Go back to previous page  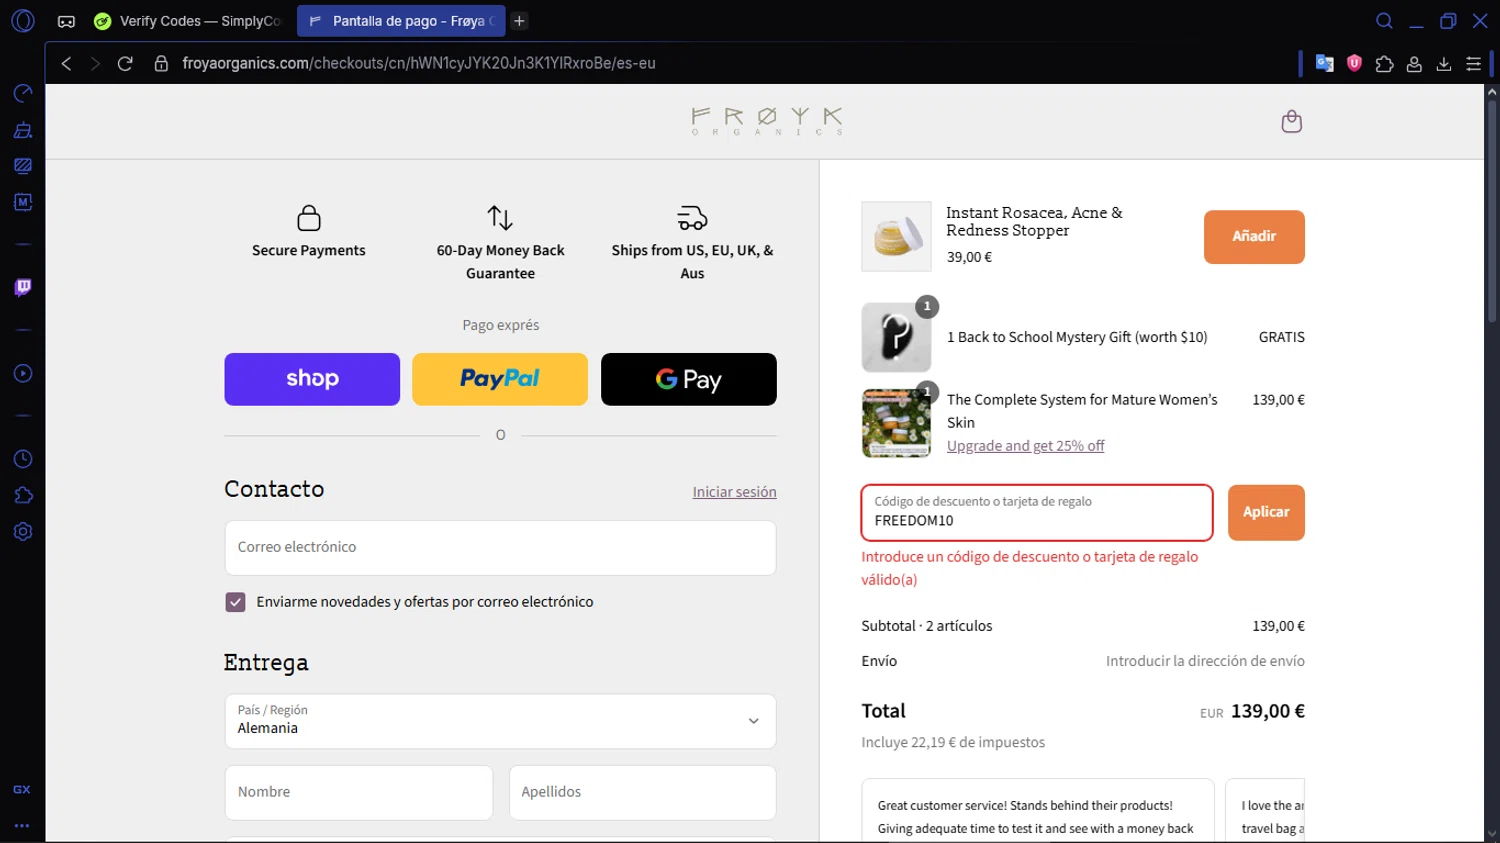pyautogui.click(x=66, y=63)
